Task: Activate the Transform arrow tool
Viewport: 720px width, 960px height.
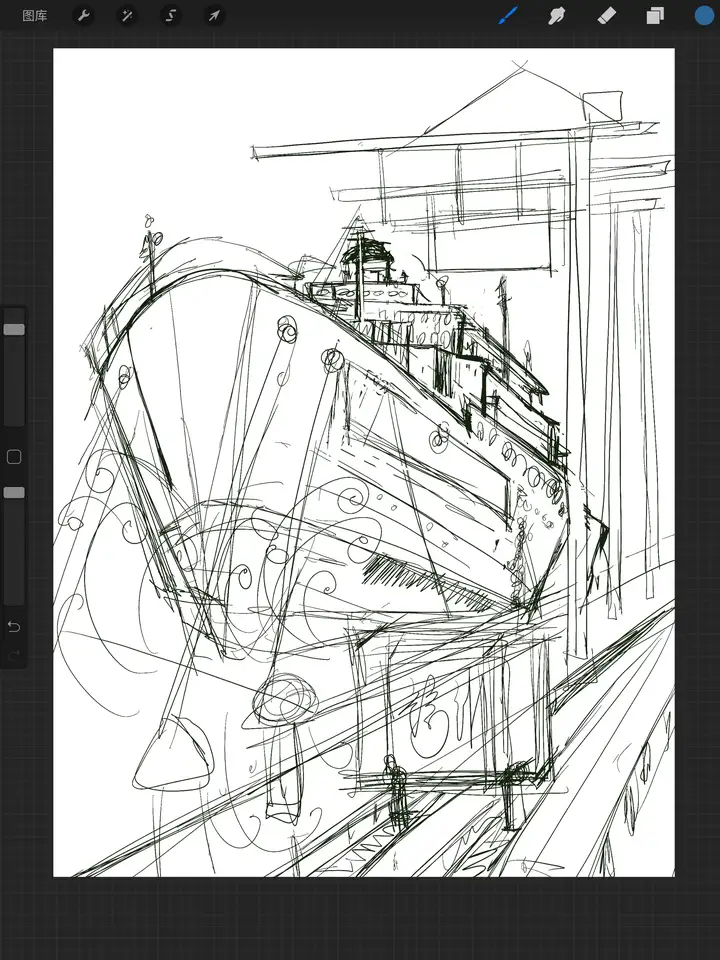Action: coord(214,16)
